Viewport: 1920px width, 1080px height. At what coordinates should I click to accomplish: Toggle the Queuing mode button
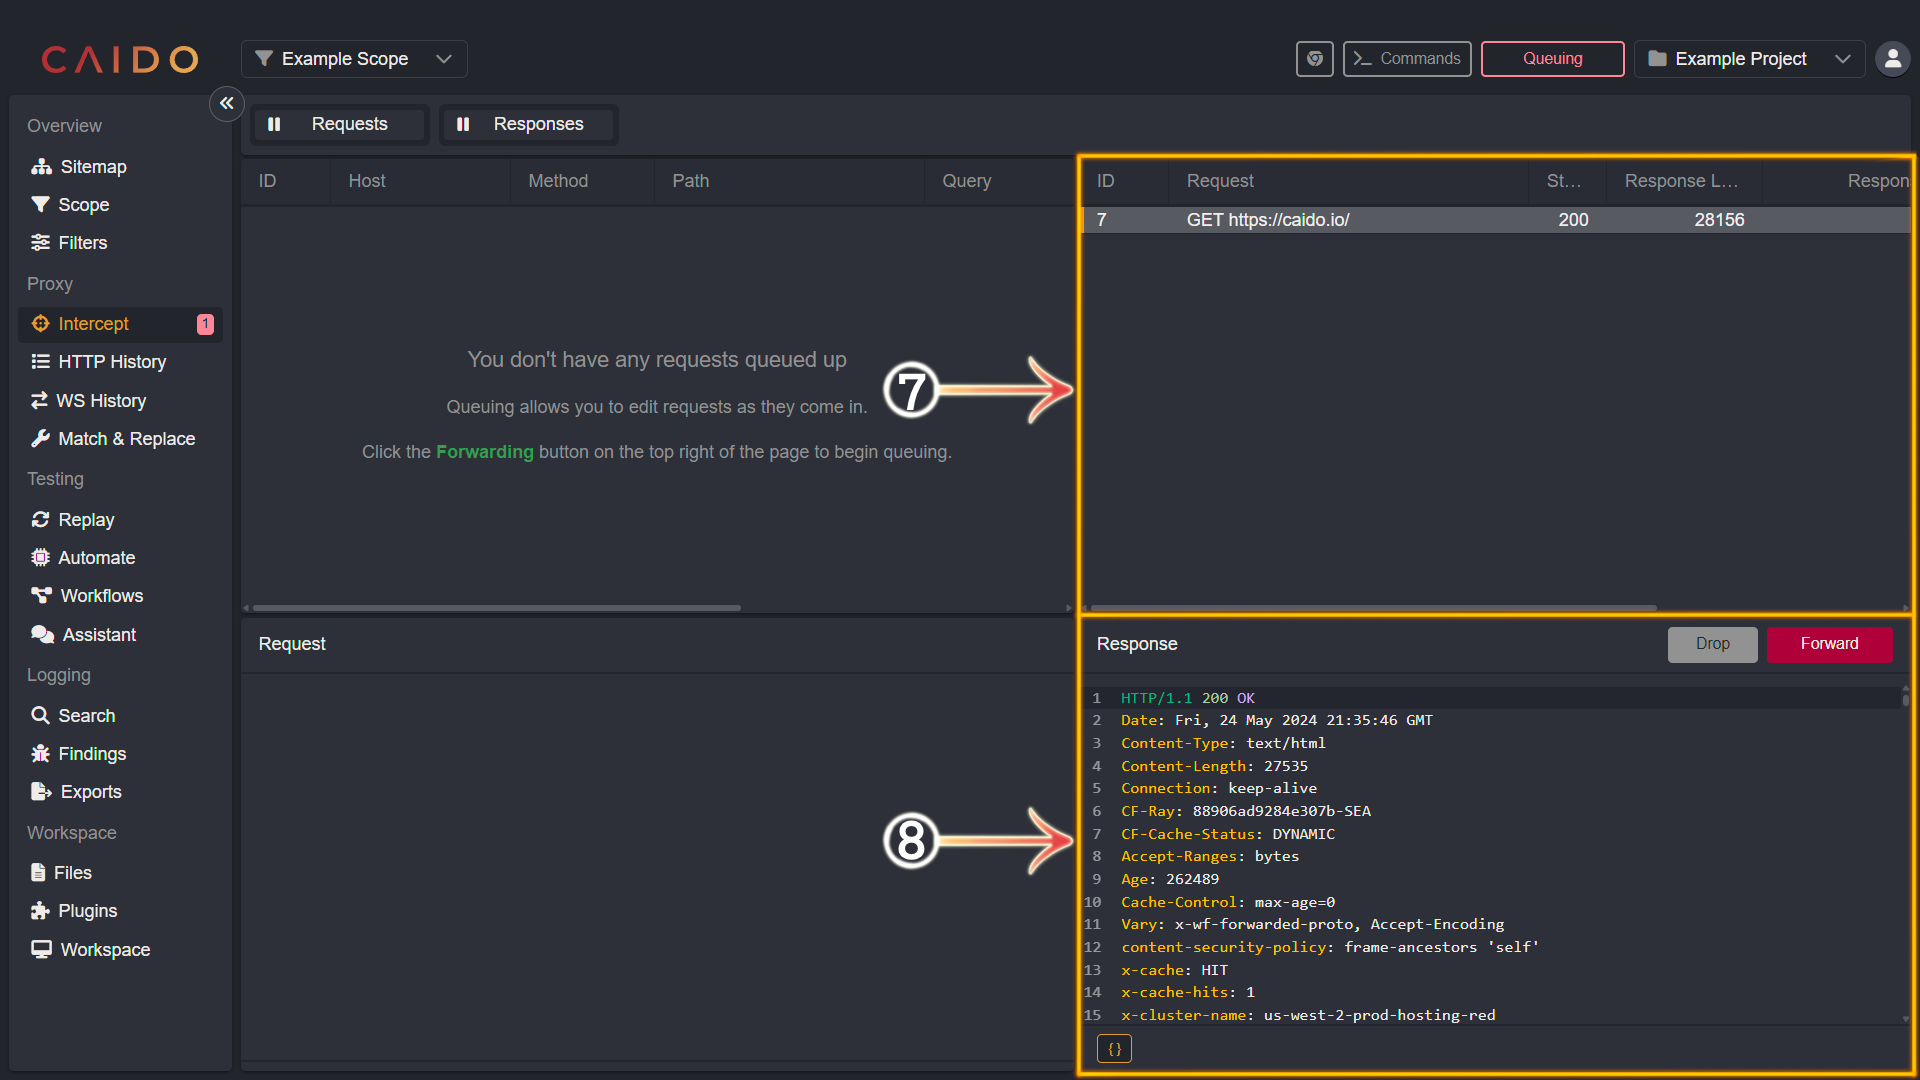[x=1552, y=59]
